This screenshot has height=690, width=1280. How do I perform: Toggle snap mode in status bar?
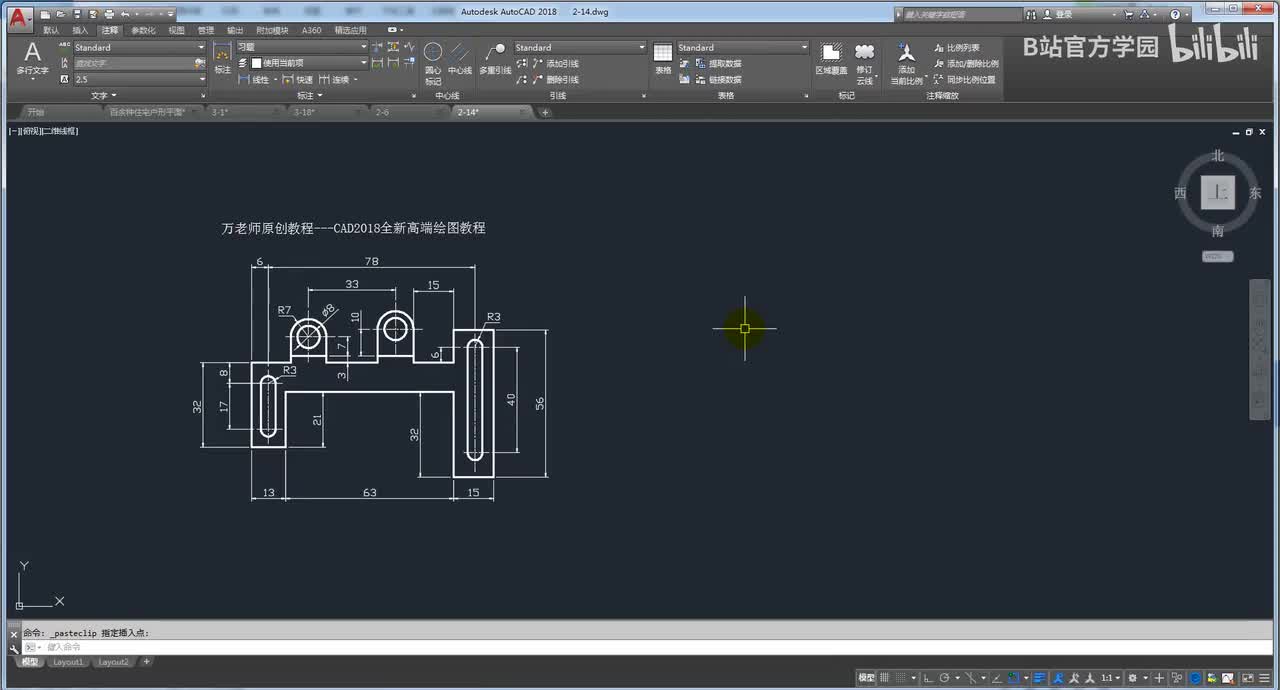click(x=901, y=677)
